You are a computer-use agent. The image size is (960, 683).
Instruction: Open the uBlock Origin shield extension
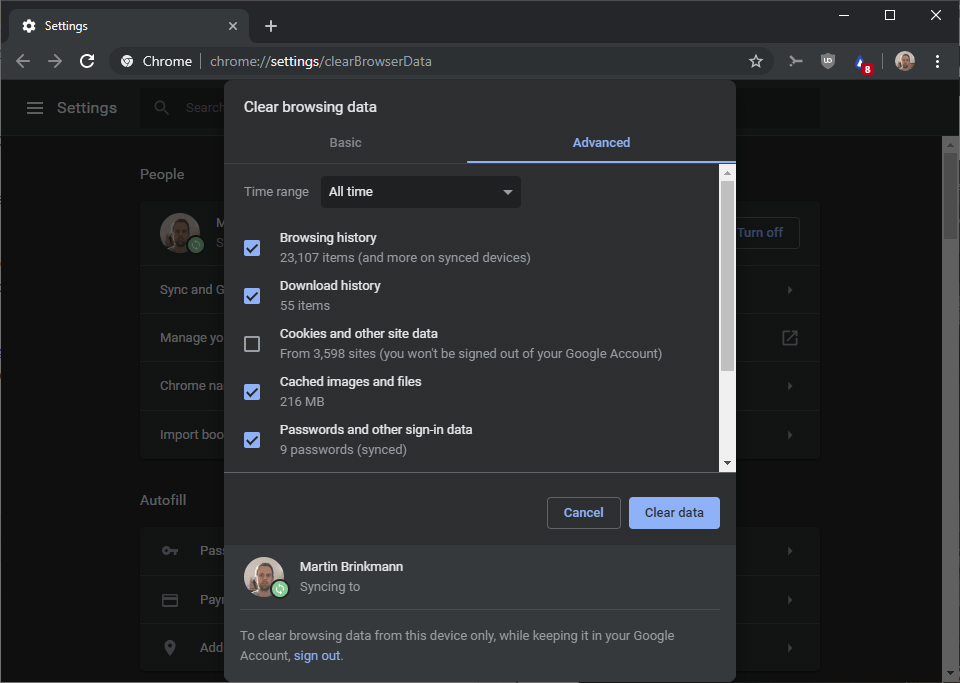coord(828,61)
